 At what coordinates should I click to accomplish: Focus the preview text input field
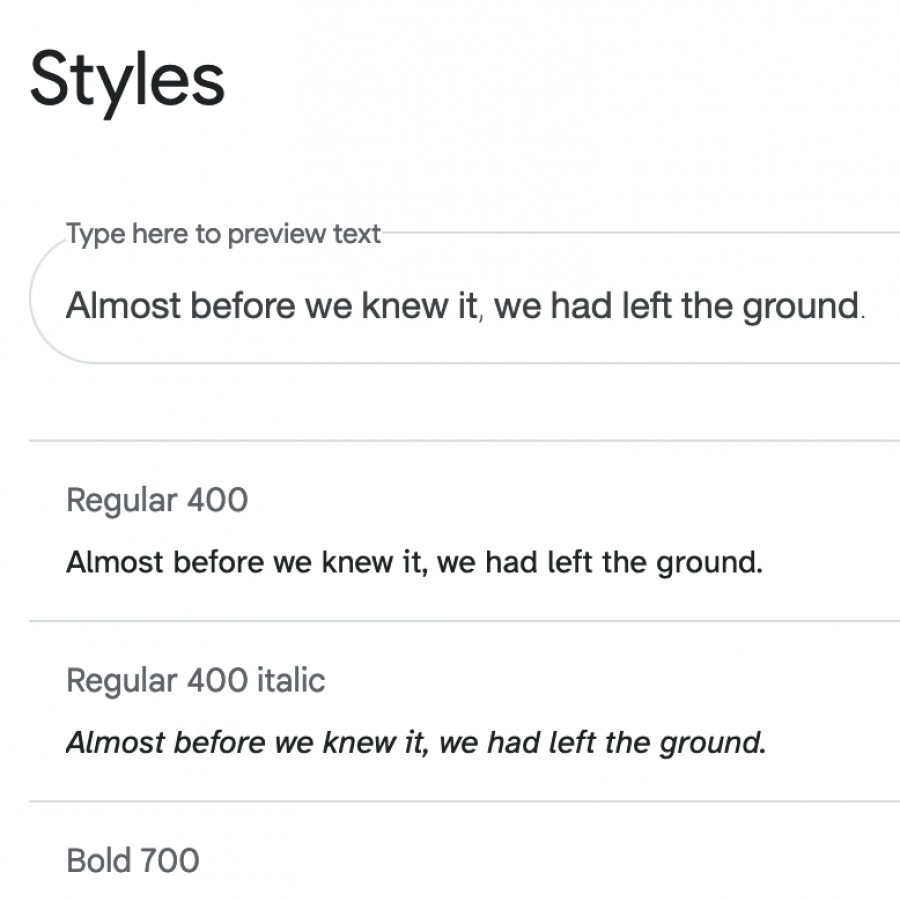click(465, 306)
